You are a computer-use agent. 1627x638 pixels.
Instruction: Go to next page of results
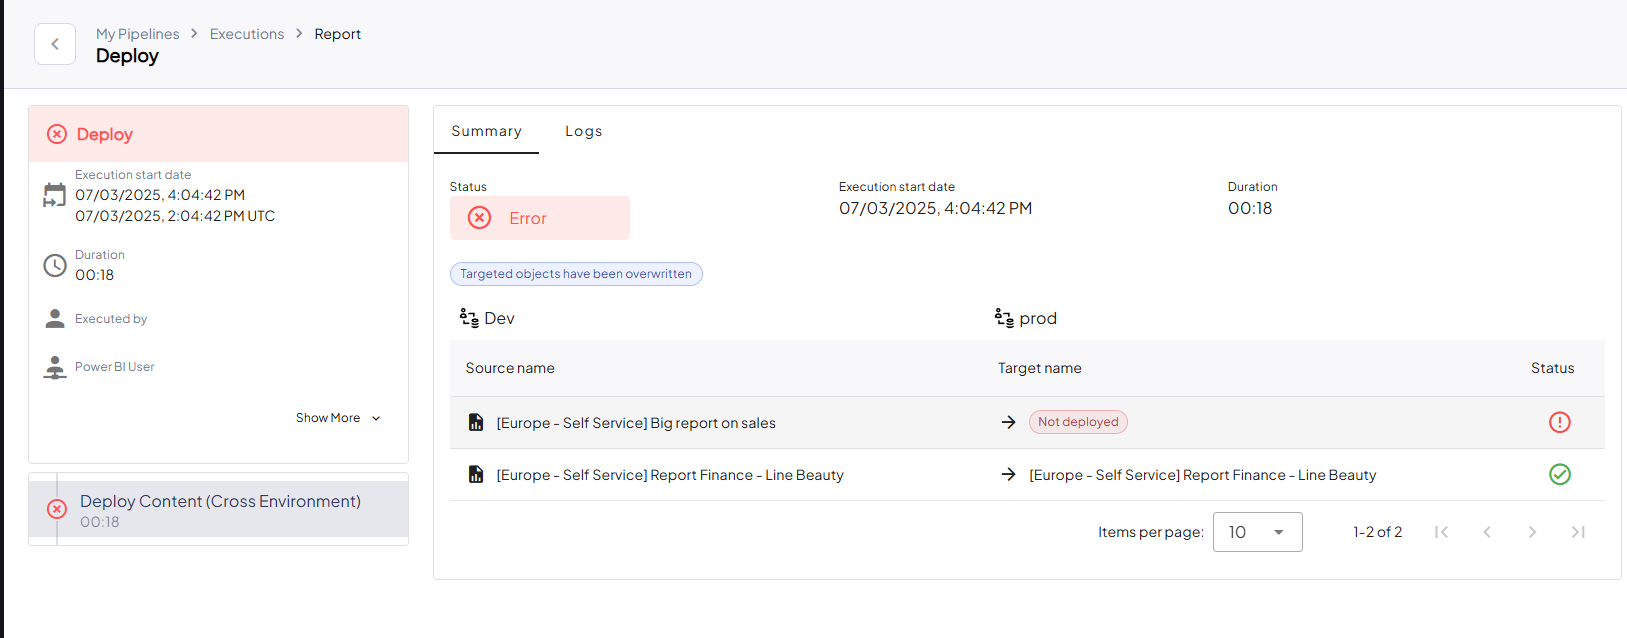(1532, 532)
